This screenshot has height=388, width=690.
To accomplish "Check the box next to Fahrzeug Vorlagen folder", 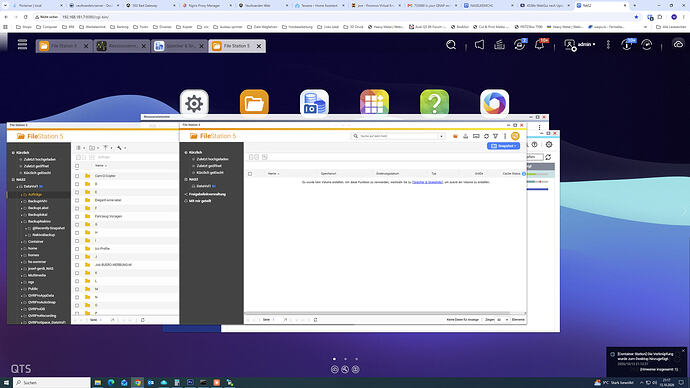I will [77, 216].
